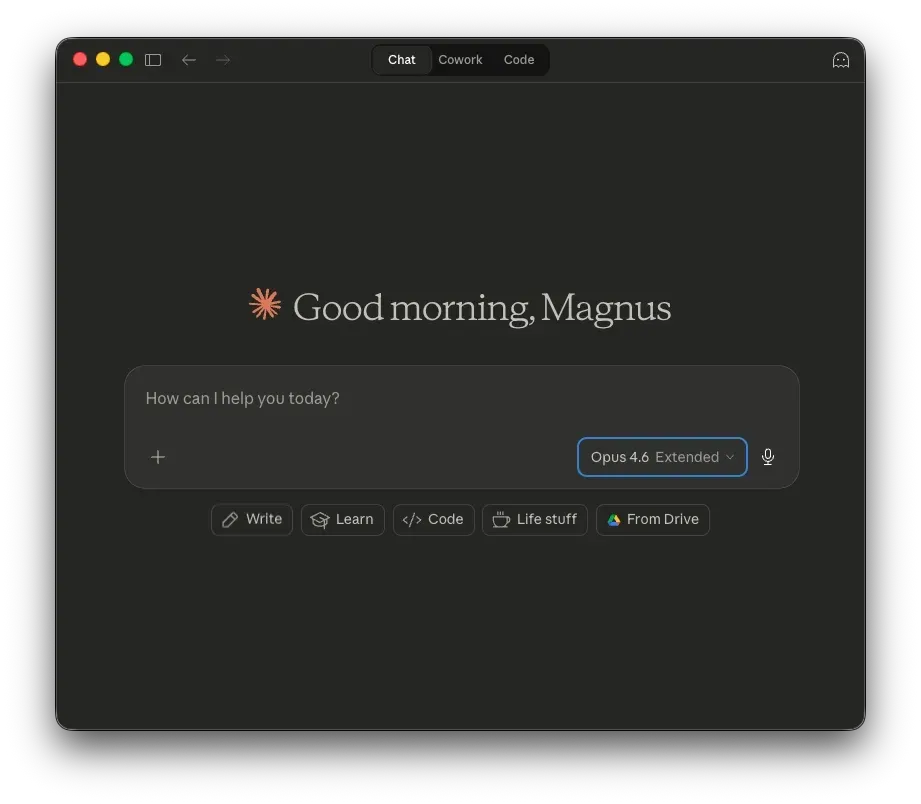Click the orange Claude starburst logo

tap(265, 304)
